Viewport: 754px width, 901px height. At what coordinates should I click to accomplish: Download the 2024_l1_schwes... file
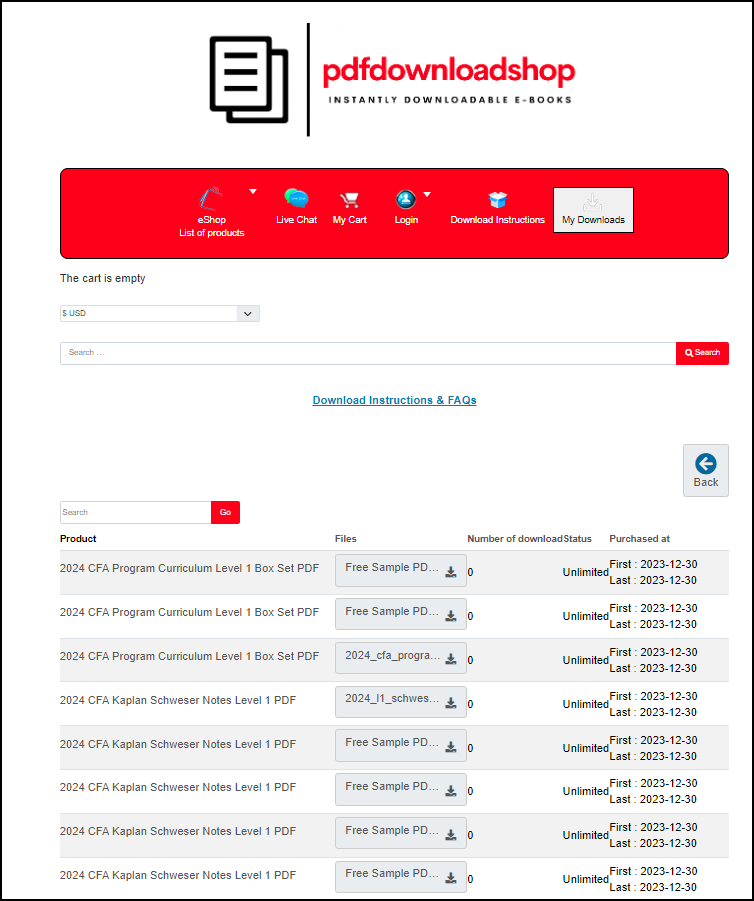coord(400,701)
